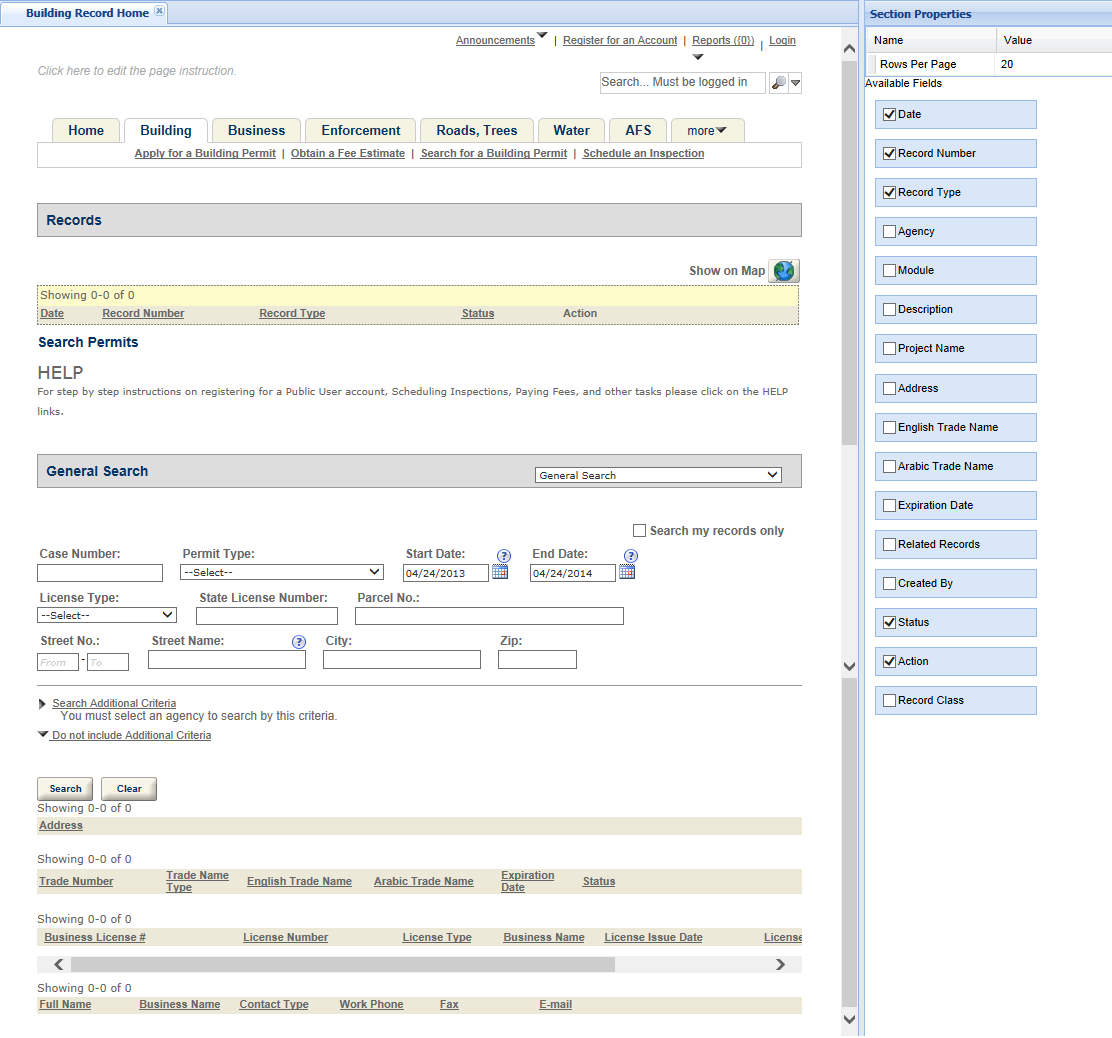This screenshot has width=1112, height=1038.
Task: Click the Street Name help icon
Action: coord(298,642)
